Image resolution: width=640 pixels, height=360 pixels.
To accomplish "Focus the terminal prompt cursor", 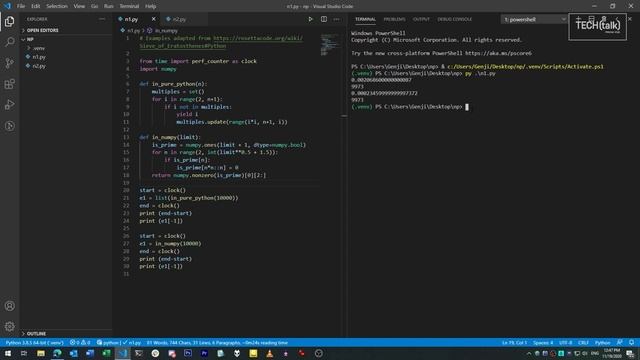I will 467,107.
